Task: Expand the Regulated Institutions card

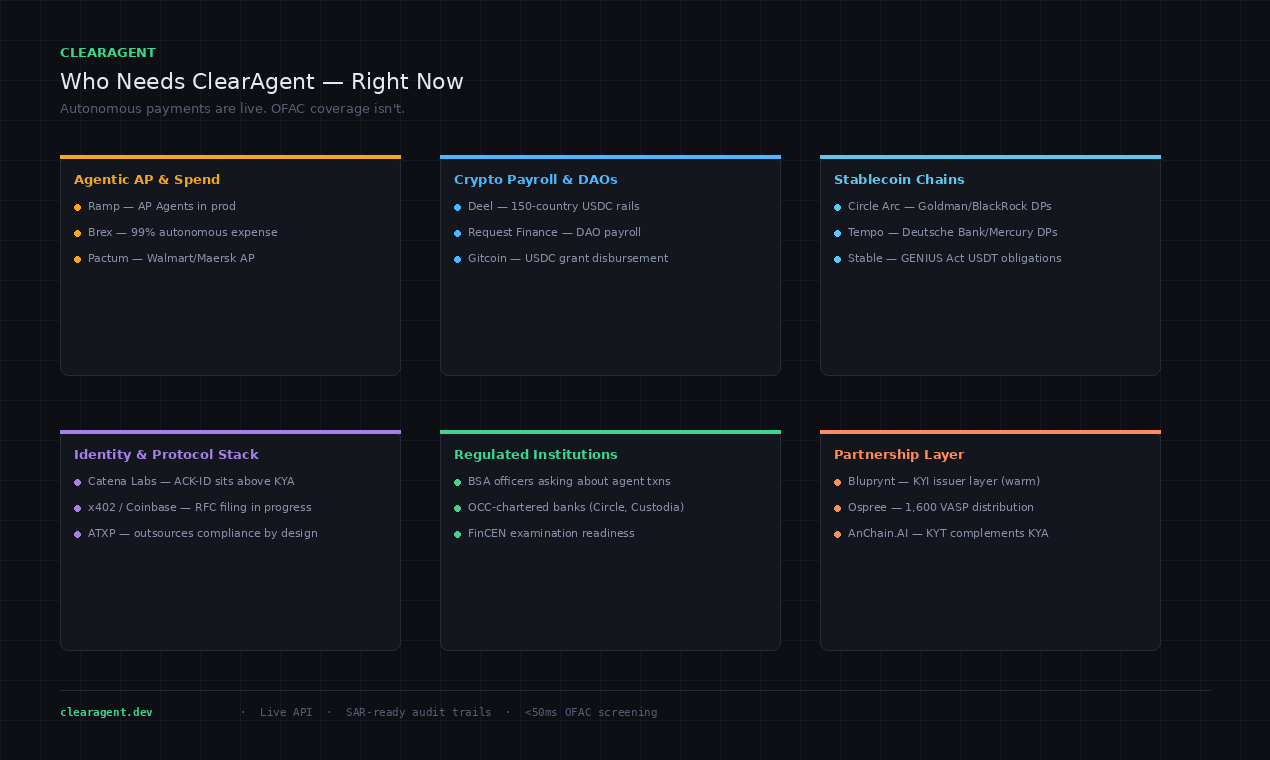Action: click(536, 455)
